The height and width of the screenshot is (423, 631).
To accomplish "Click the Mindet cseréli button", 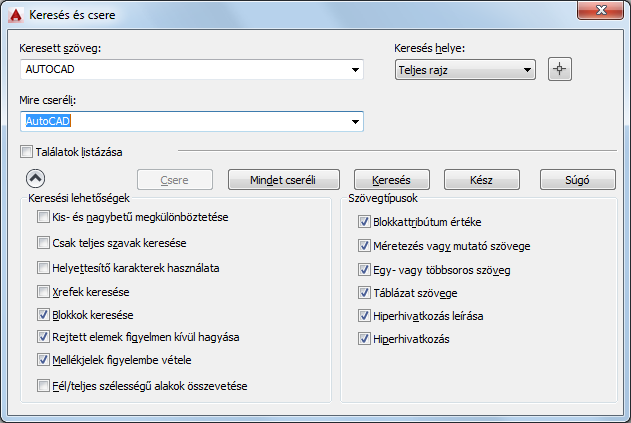I will (x=284, y=180).
